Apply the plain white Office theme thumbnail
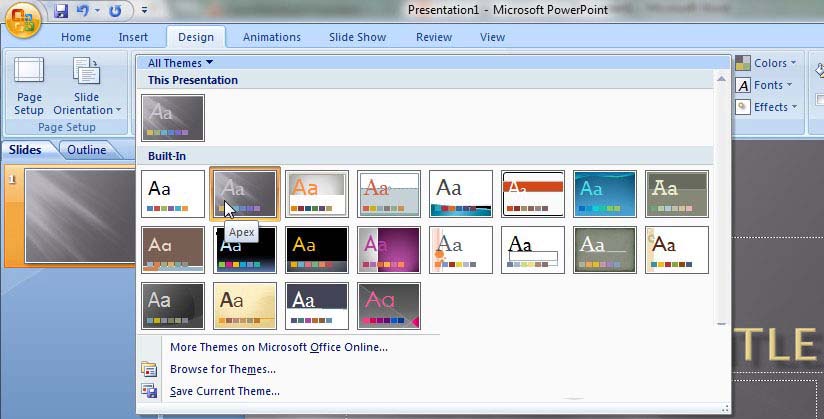 (173, 193)
